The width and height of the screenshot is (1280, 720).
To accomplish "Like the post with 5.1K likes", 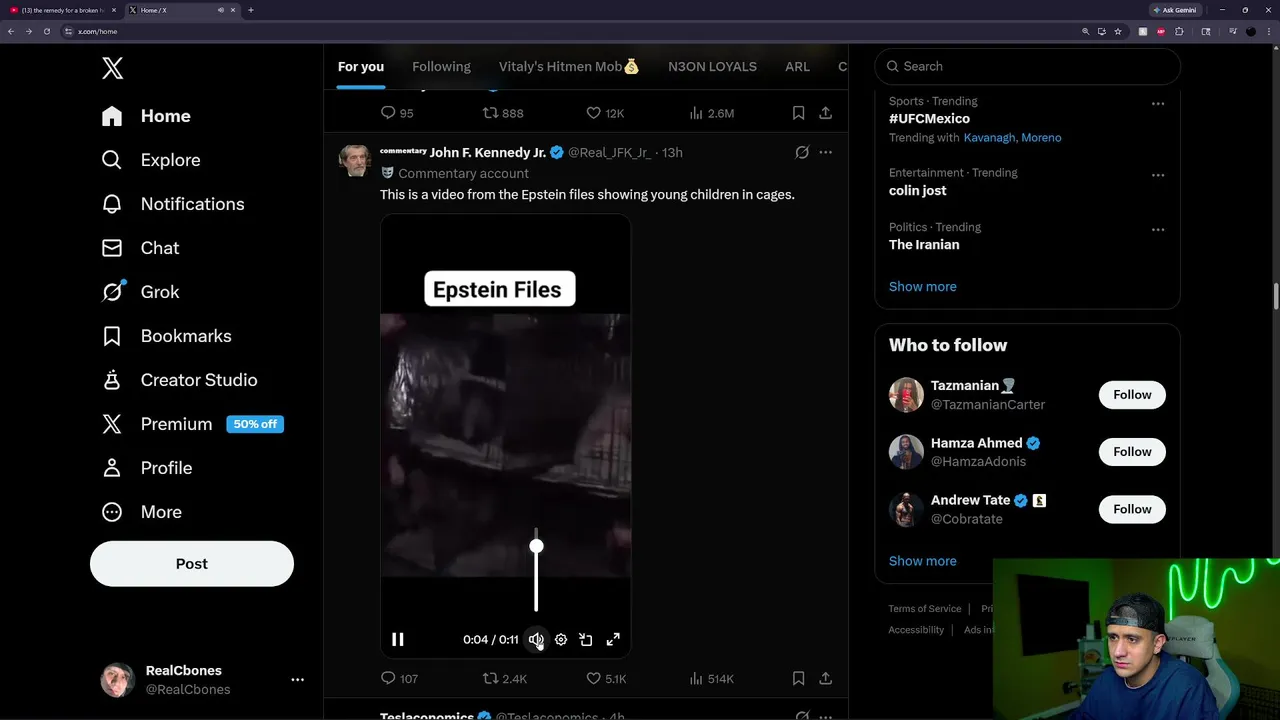I will [x=606, y=678].
